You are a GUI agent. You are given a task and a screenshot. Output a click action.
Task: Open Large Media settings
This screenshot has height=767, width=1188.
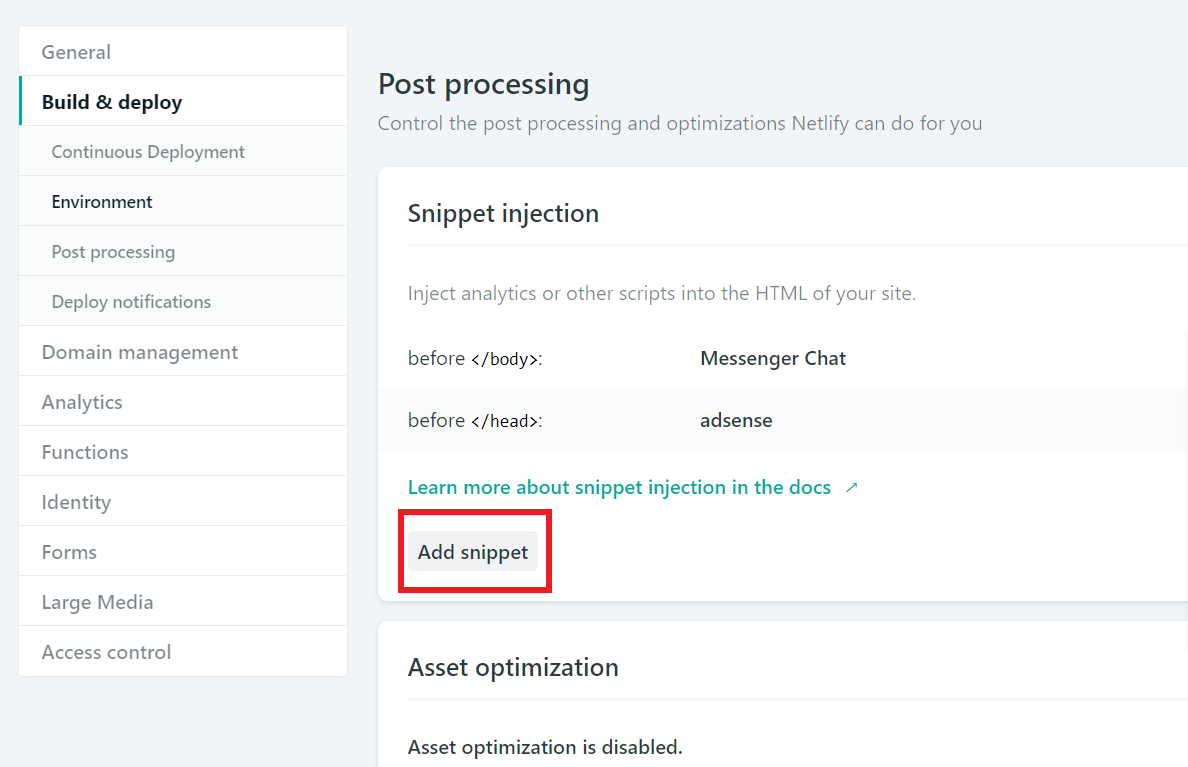[97, 602]
